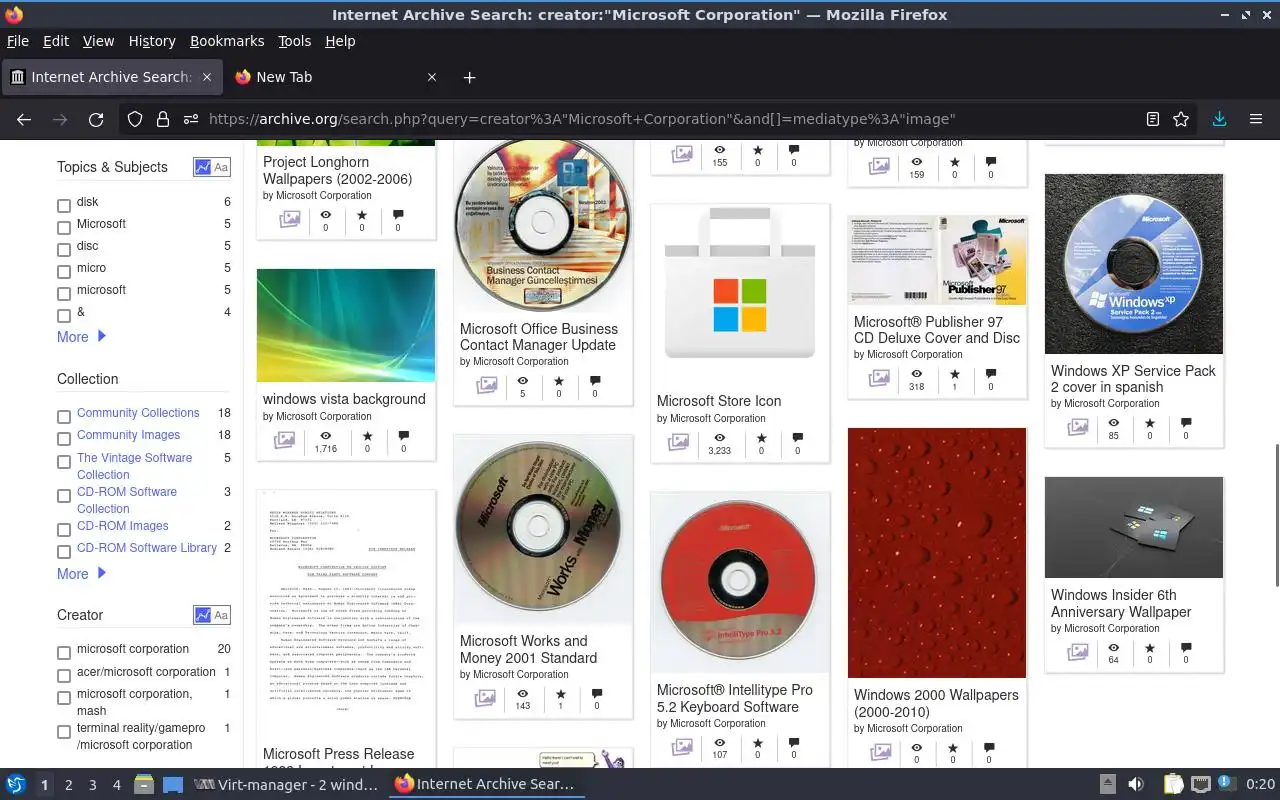Click the site security padlock icon
Screen dimensions: 1280x800
162,119
